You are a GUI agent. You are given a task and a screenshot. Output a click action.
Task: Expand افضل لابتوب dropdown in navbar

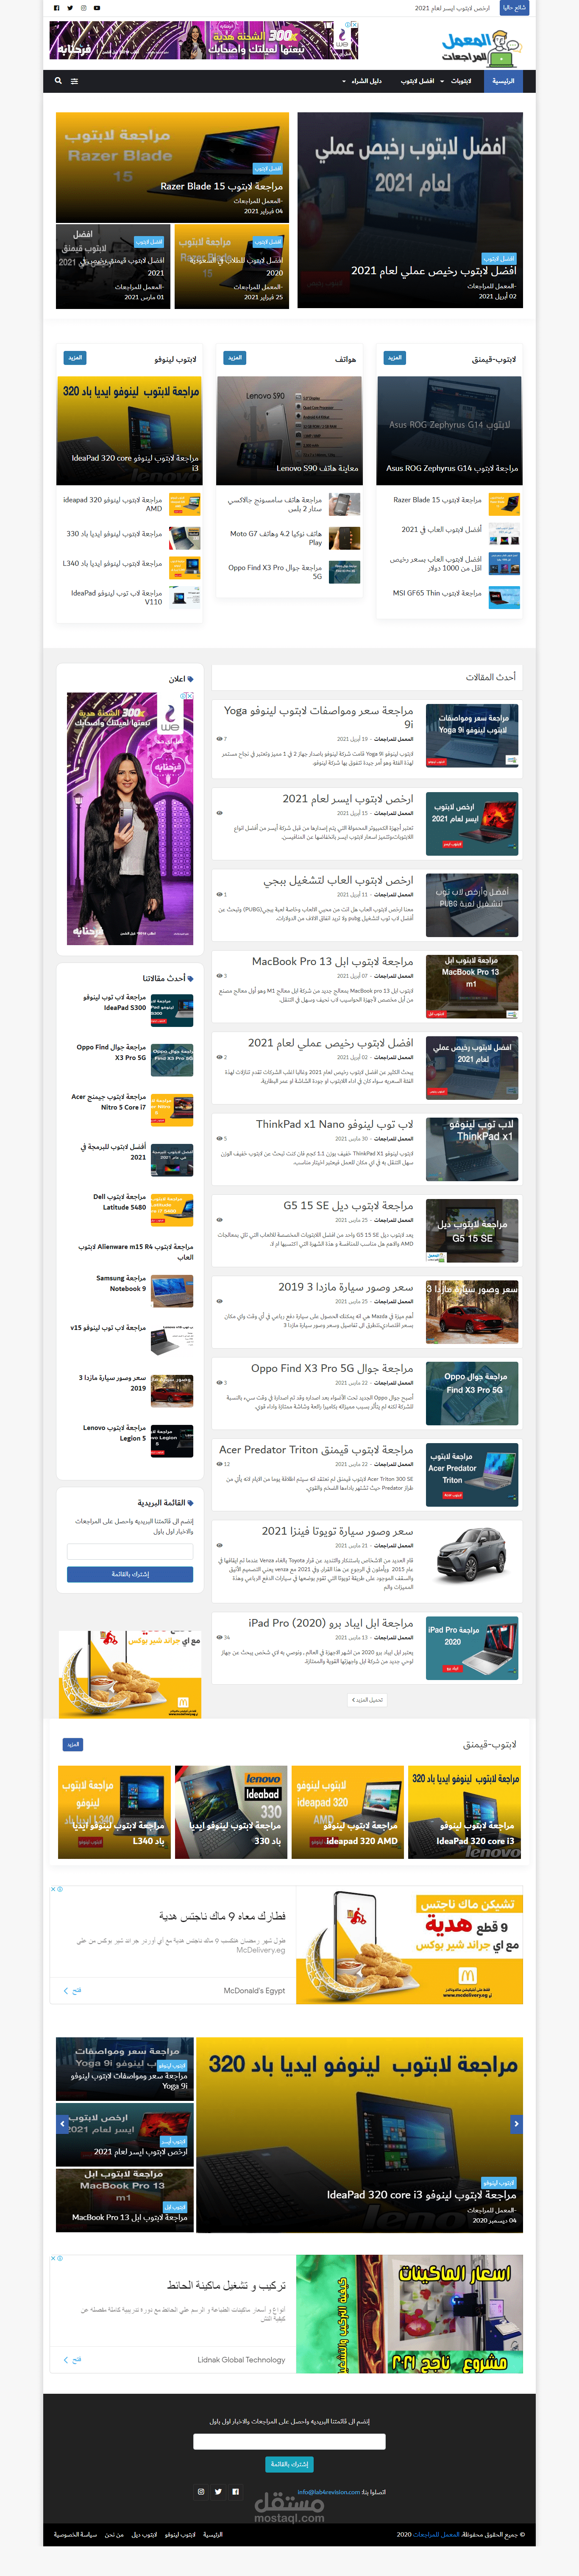(418, 81)
